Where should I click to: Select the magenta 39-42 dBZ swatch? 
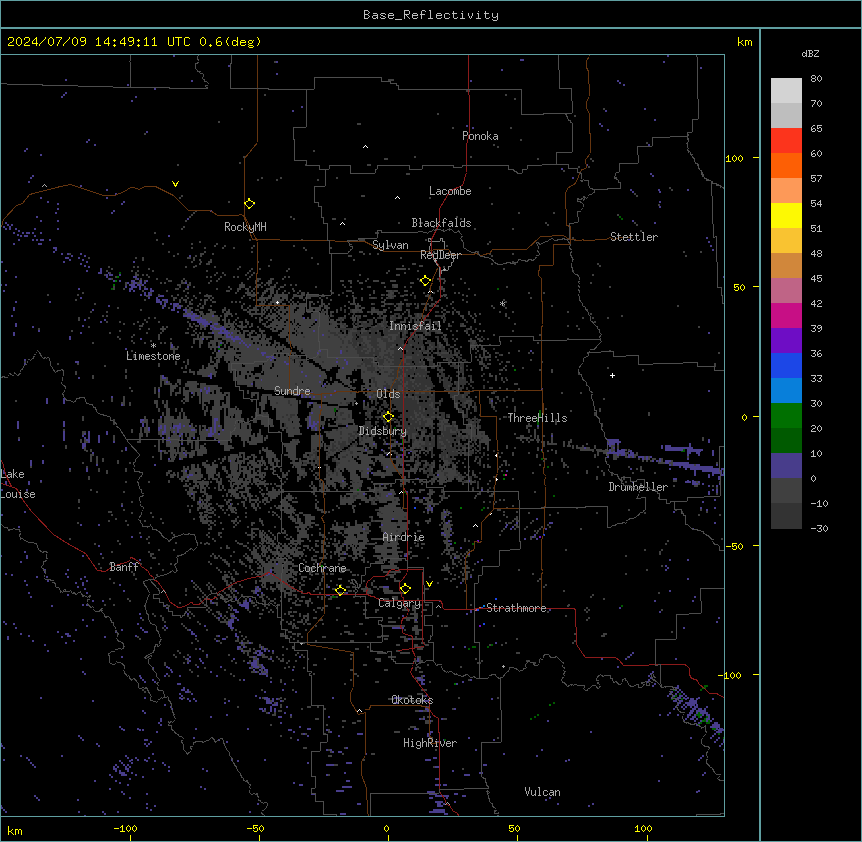(x=786, y=315)
